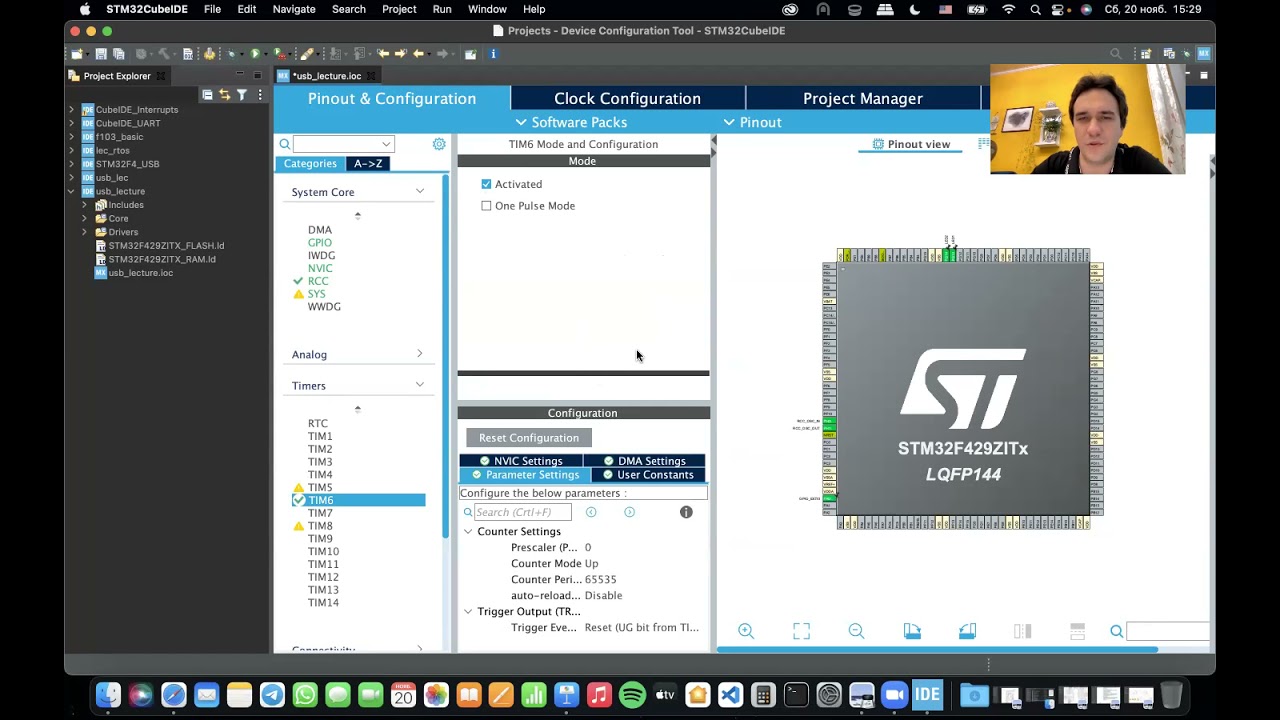Select TIM8 in the Timers list

pyautogui.click(x=320, y=526)
